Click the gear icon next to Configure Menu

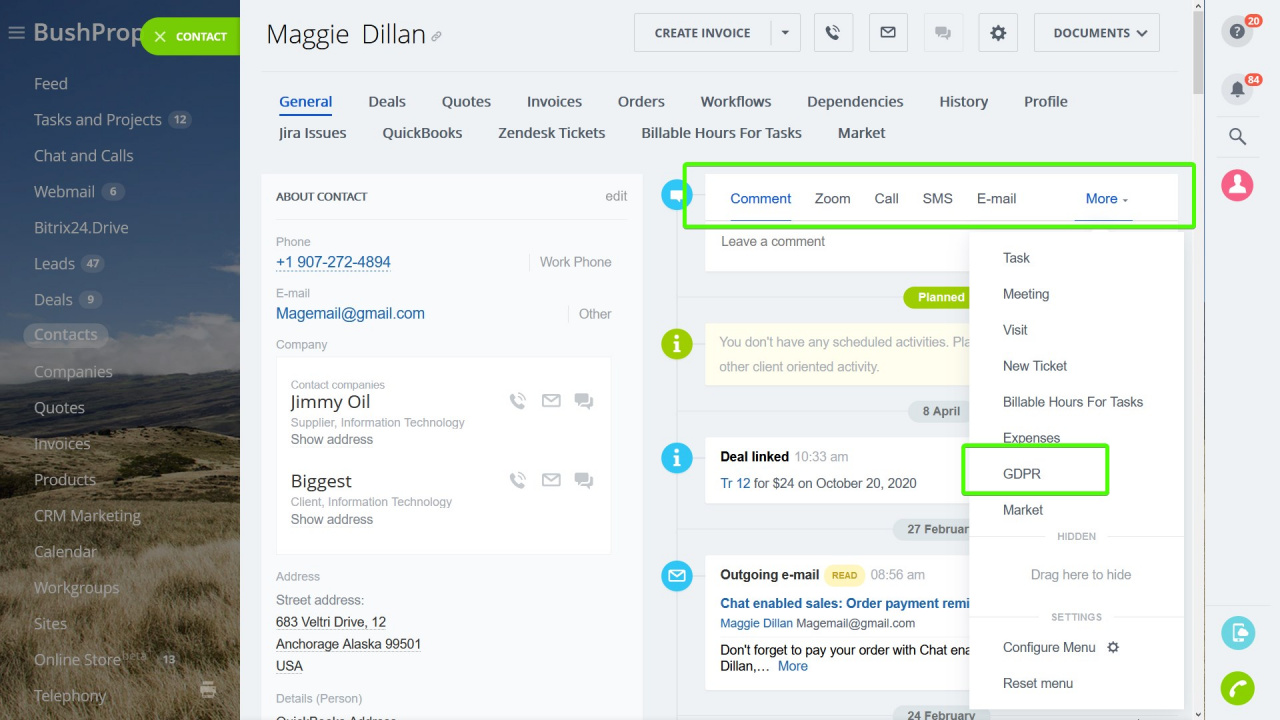[x=1113, y=647]
